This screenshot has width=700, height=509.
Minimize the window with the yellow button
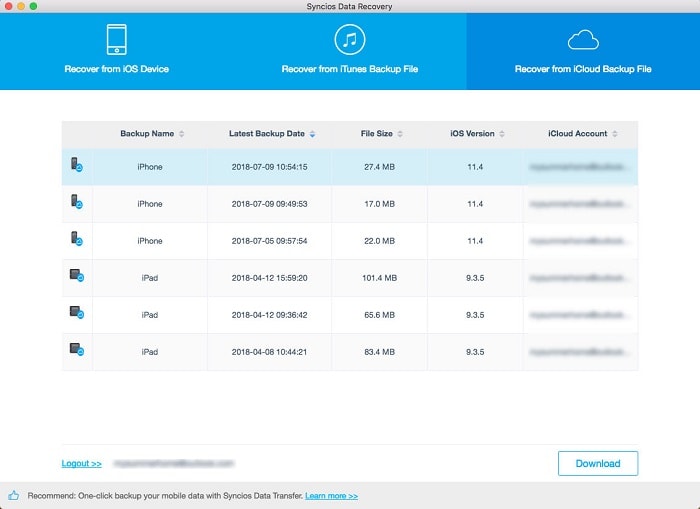21,6
